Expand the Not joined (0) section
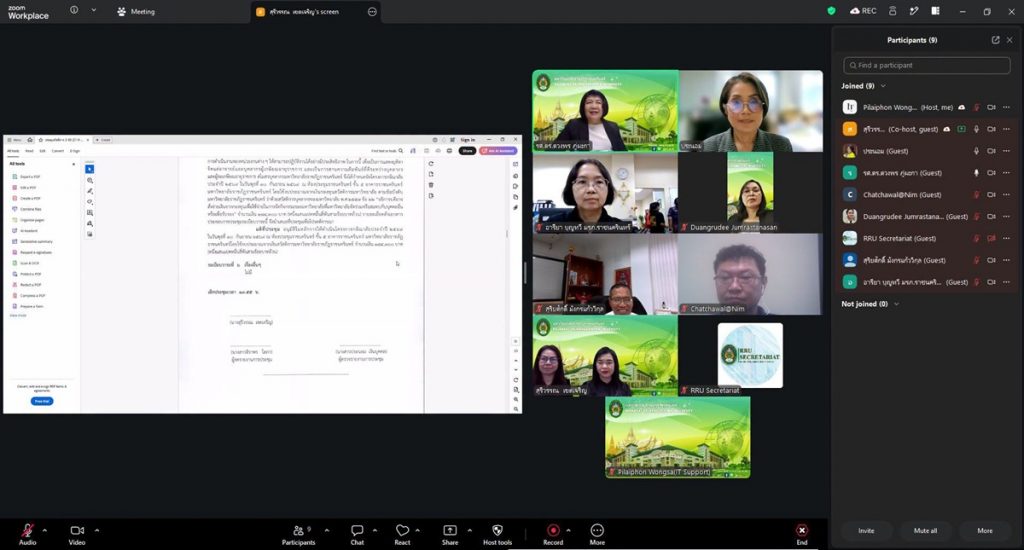The width and height of the screenshot is (1024, 550). (x=897, y=304)
